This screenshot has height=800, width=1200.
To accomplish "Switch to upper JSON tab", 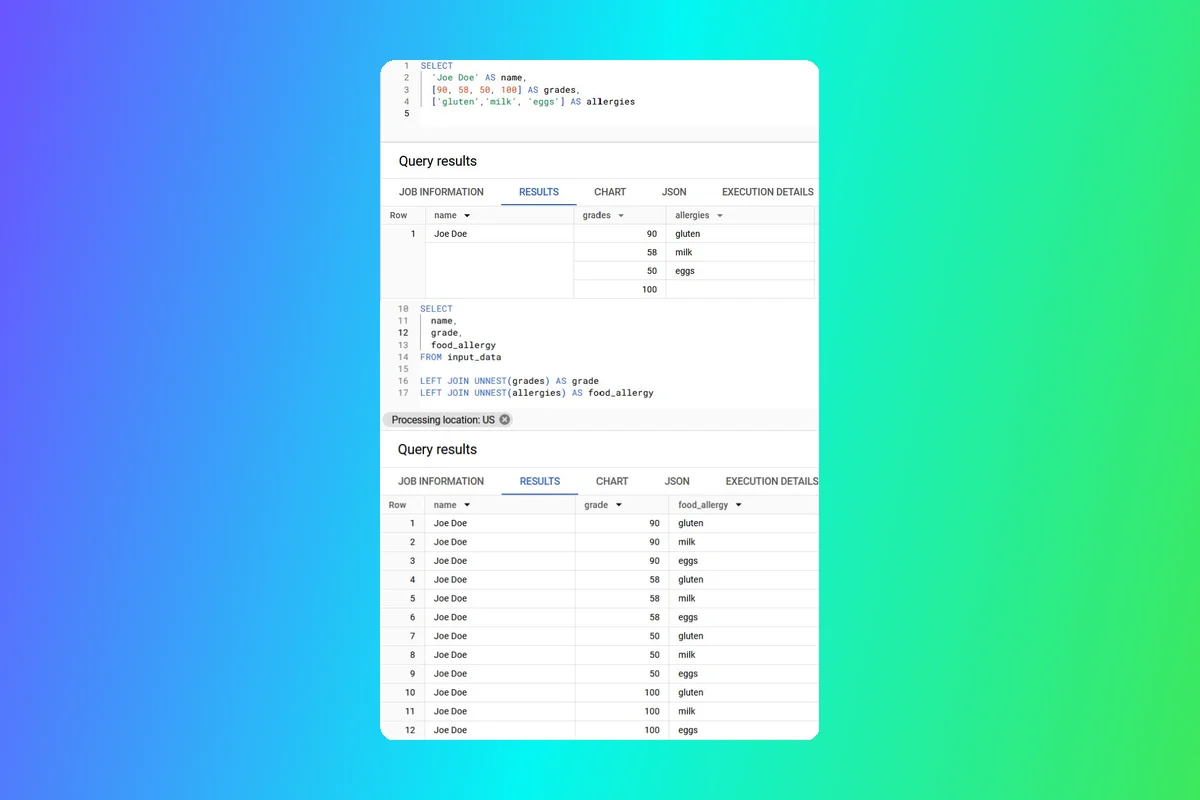I will pos(674,192).
